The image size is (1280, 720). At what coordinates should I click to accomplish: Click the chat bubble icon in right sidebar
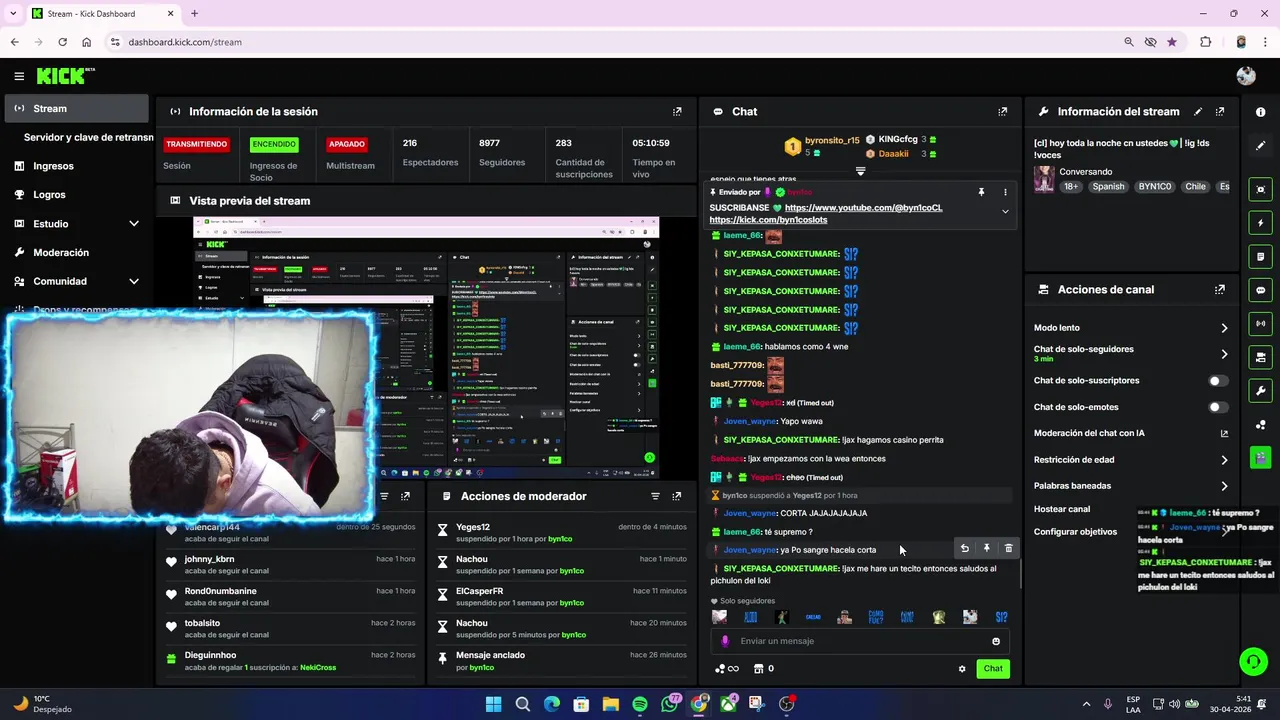1260,290
